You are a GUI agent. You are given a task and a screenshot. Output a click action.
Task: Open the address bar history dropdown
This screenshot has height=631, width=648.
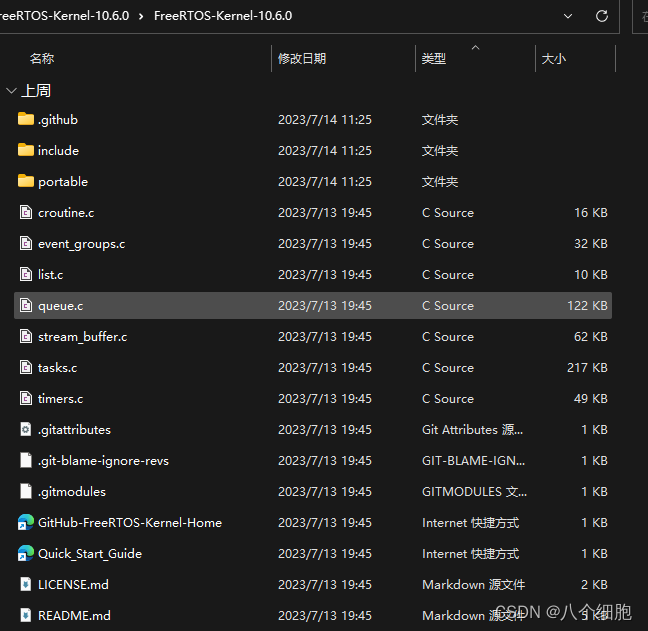[x=568, y=16]
